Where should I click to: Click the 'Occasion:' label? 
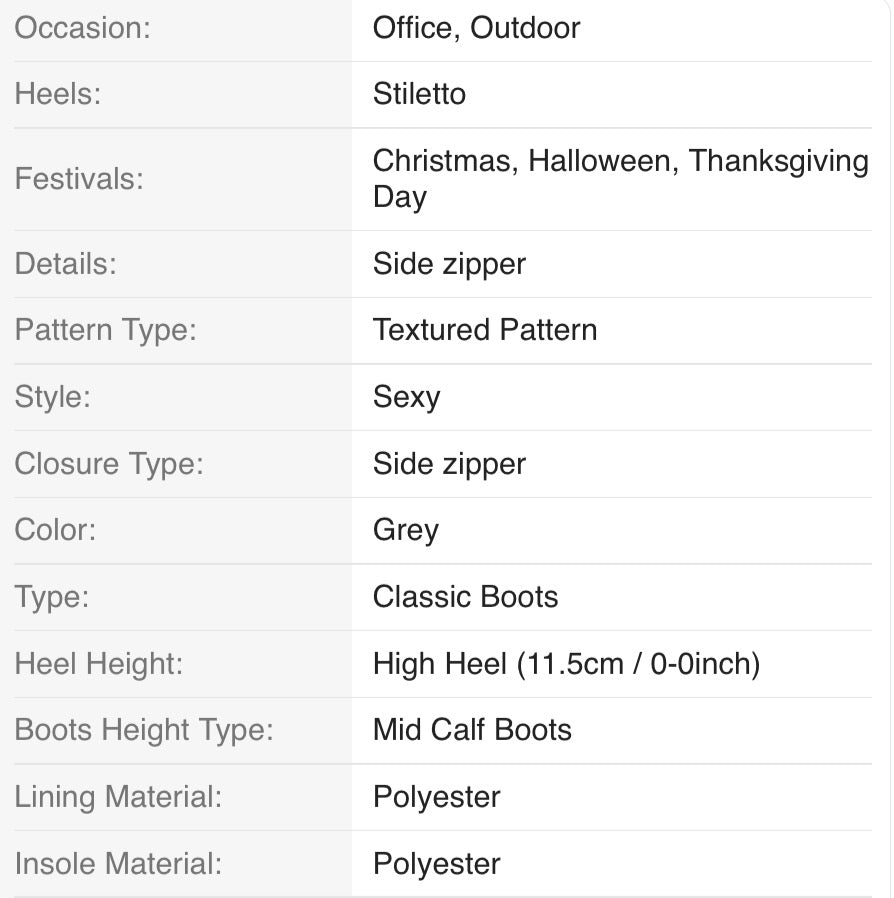(x=82, y=28)
